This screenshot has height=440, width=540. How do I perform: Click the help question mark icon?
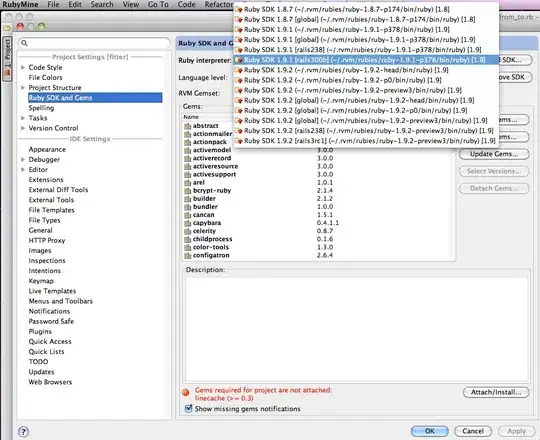point(23,431)
